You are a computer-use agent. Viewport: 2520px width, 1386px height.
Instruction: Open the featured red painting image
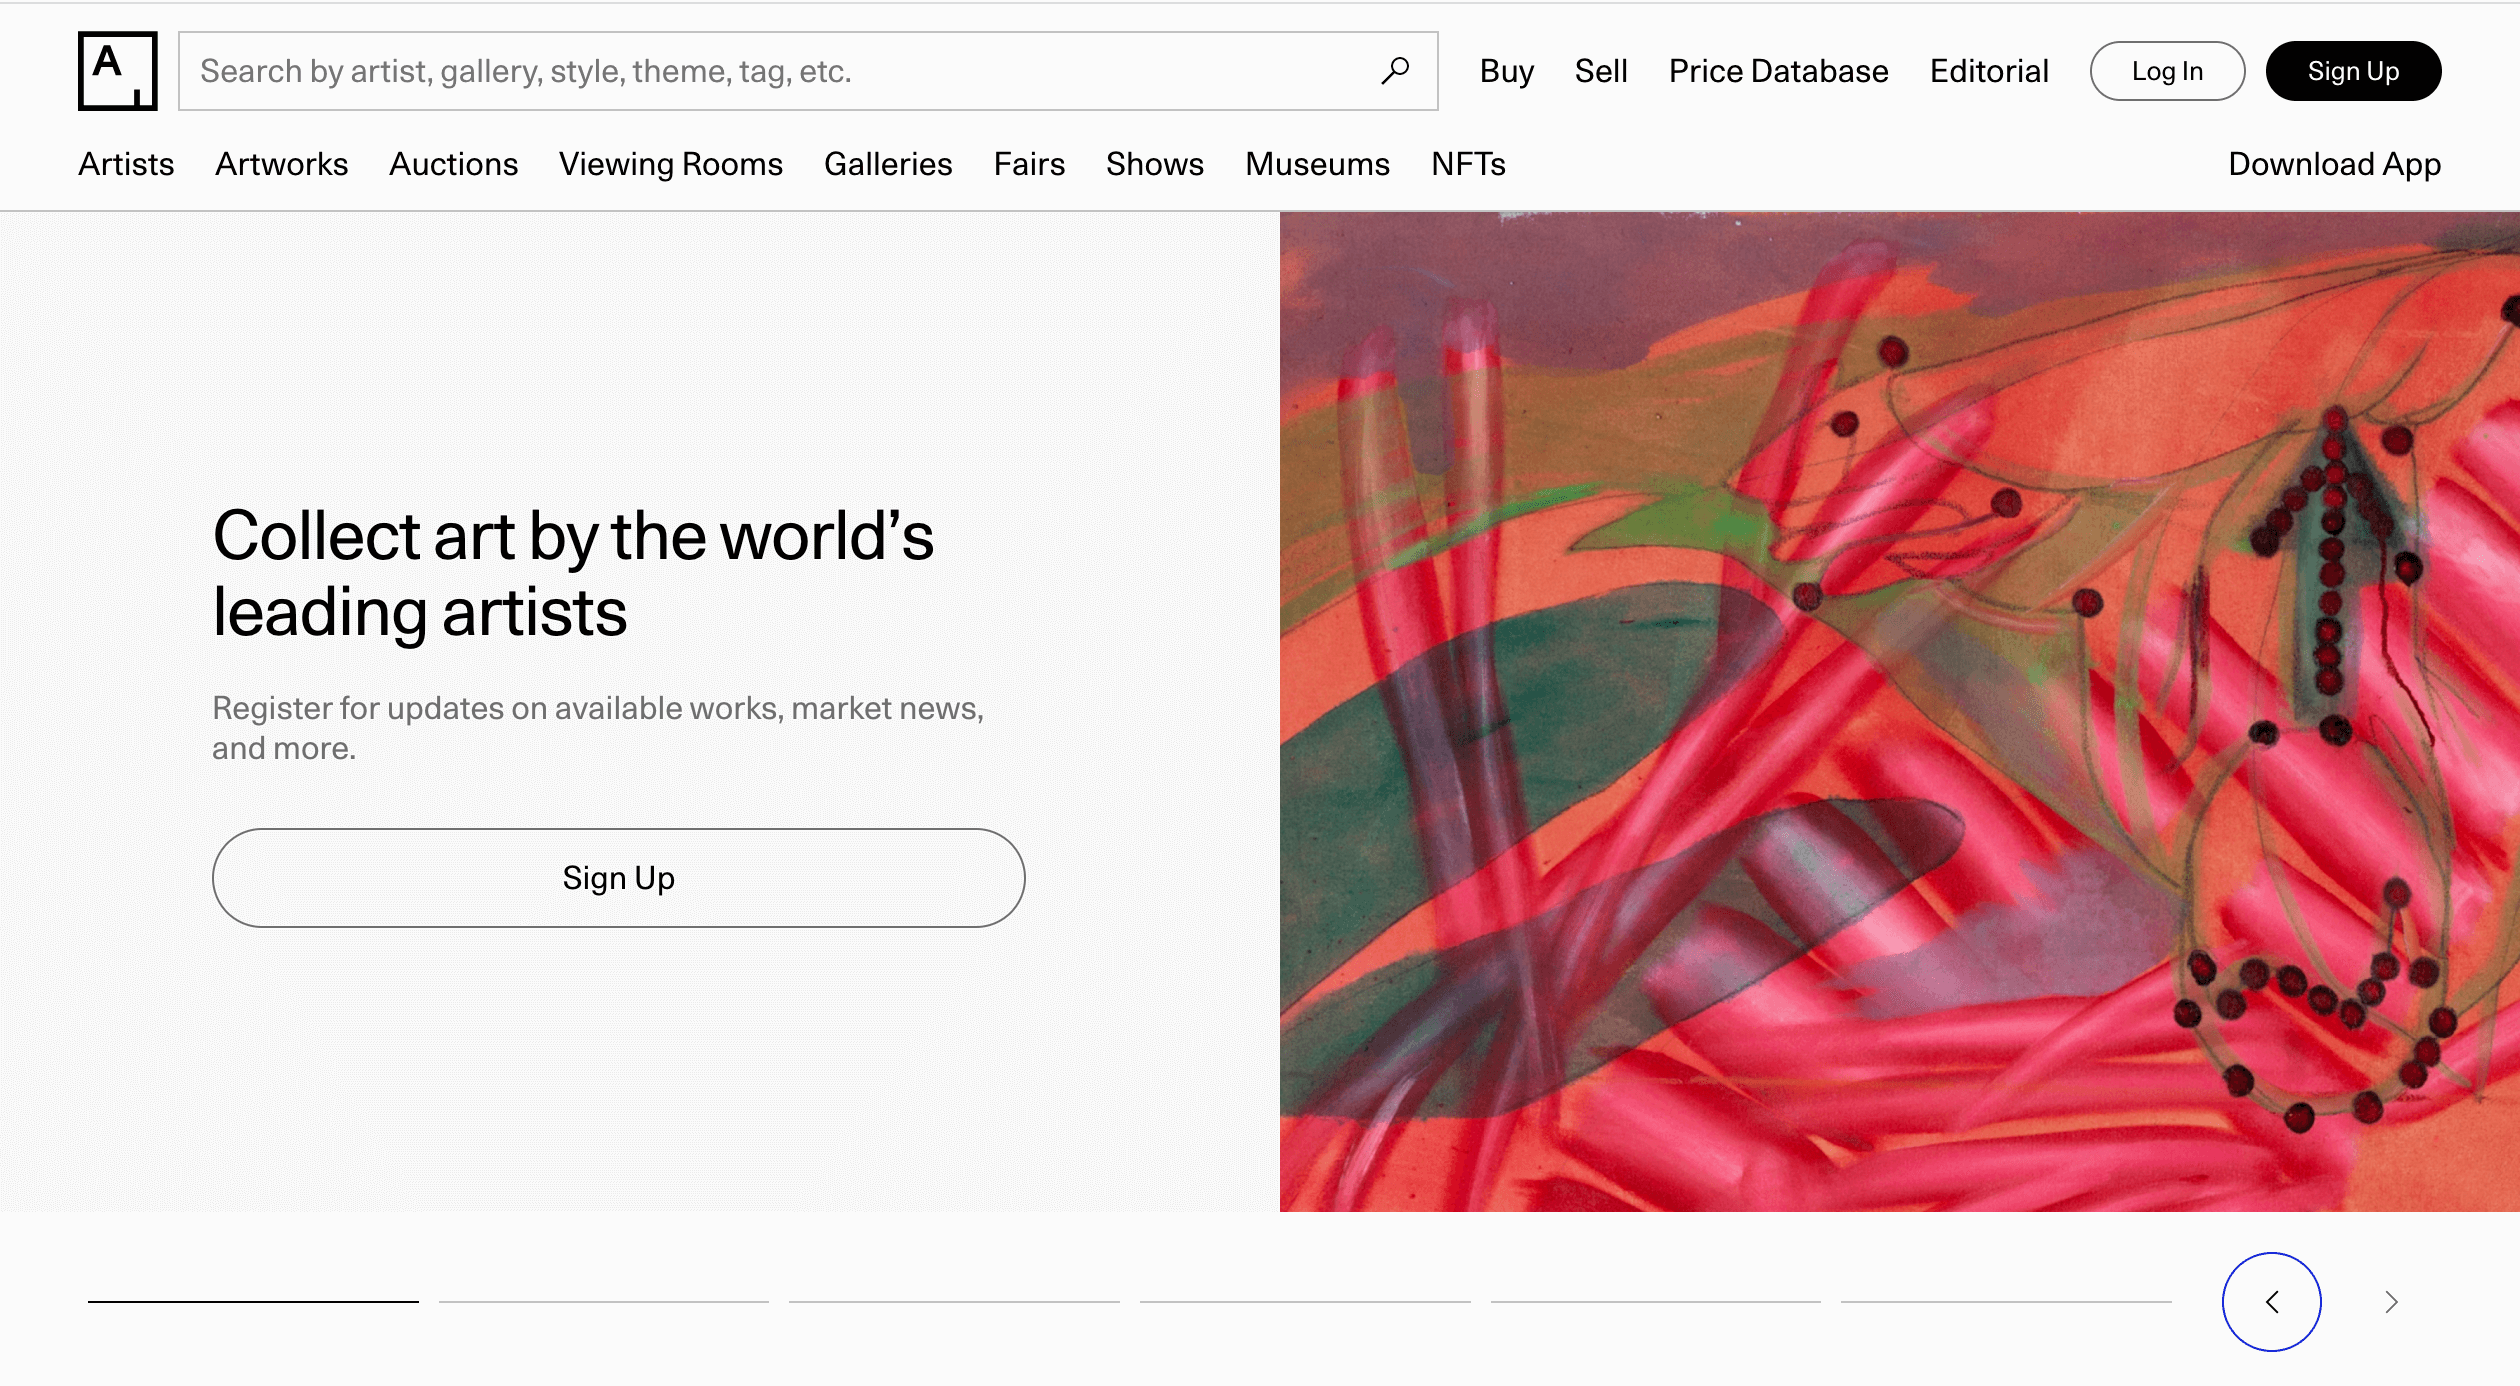(1898, 711)
